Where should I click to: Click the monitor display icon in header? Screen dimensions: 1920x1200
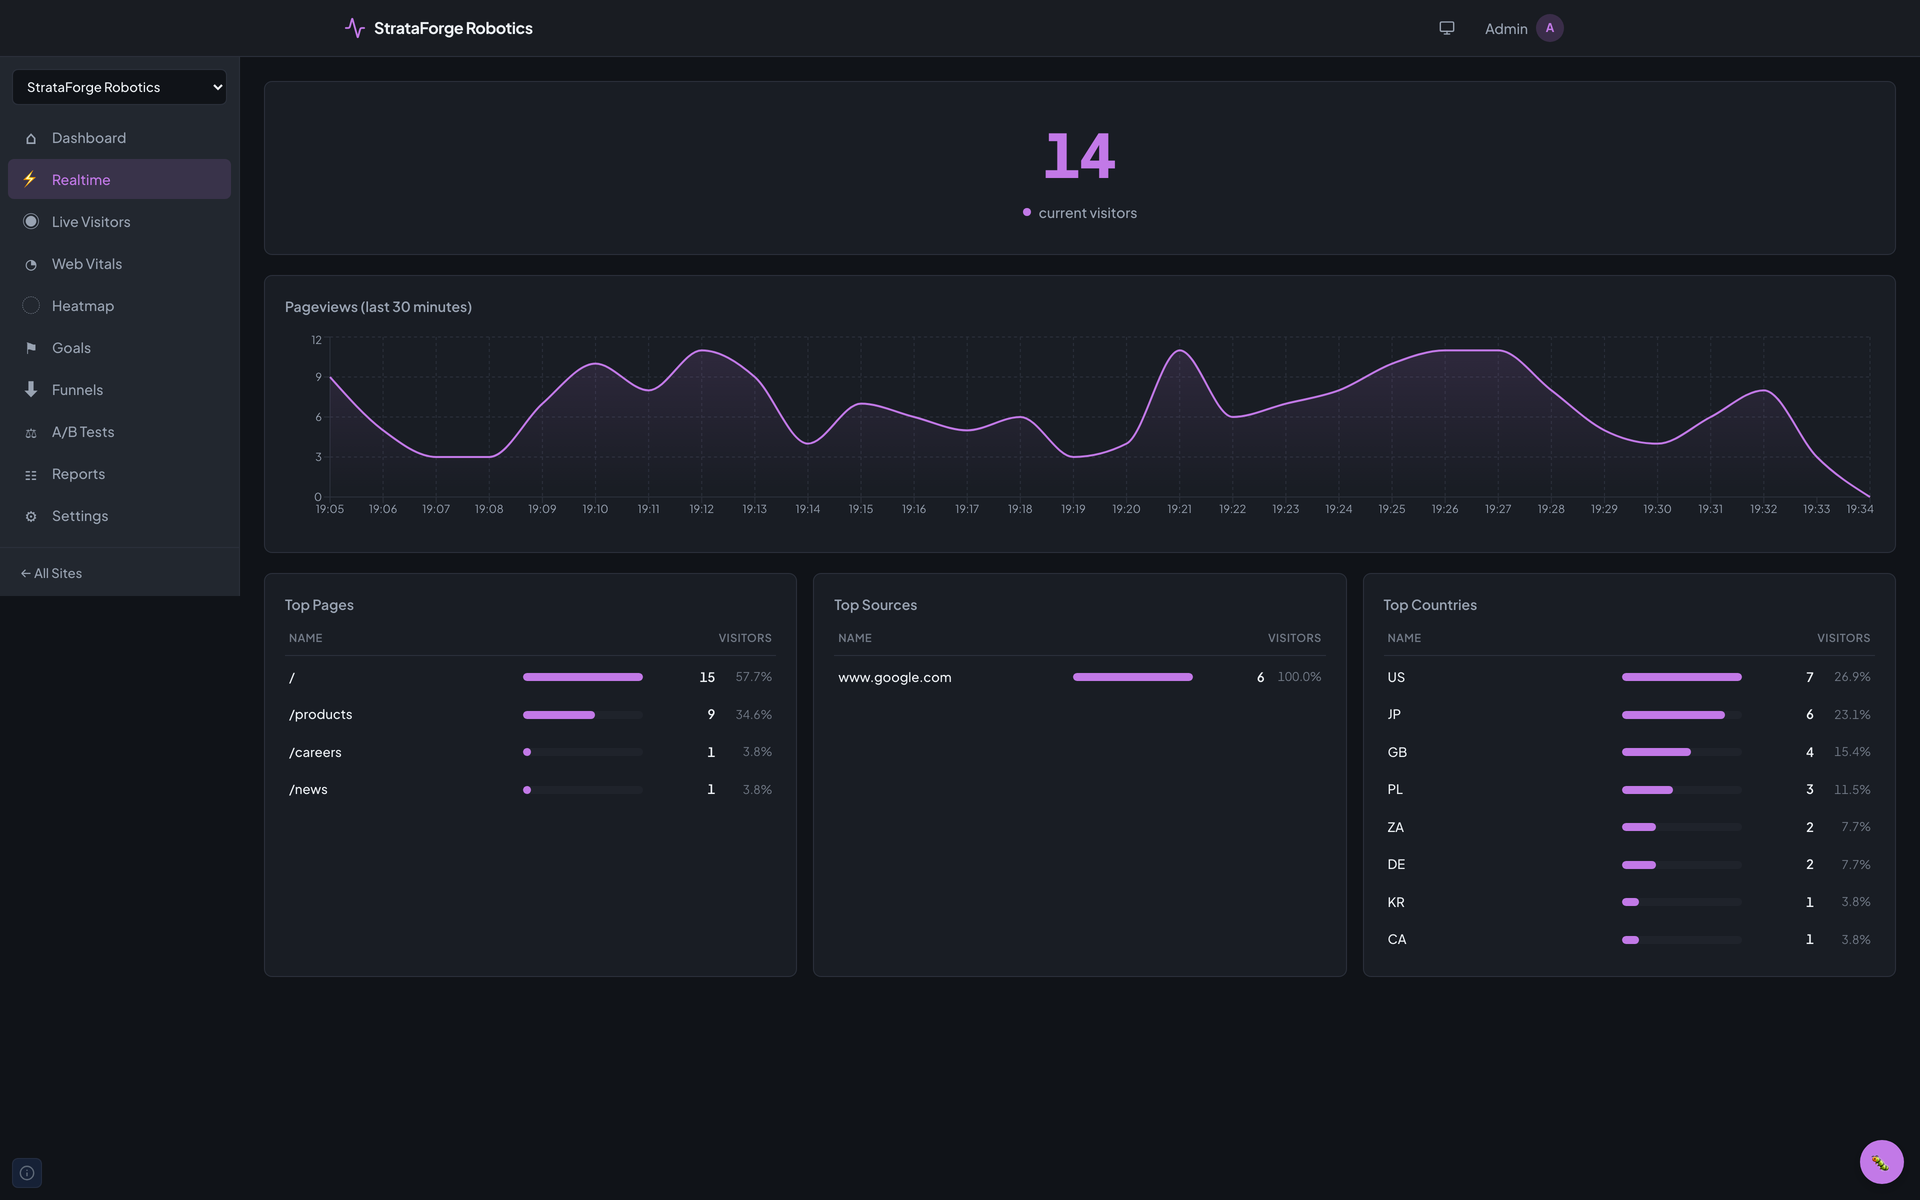[1446, 28]
